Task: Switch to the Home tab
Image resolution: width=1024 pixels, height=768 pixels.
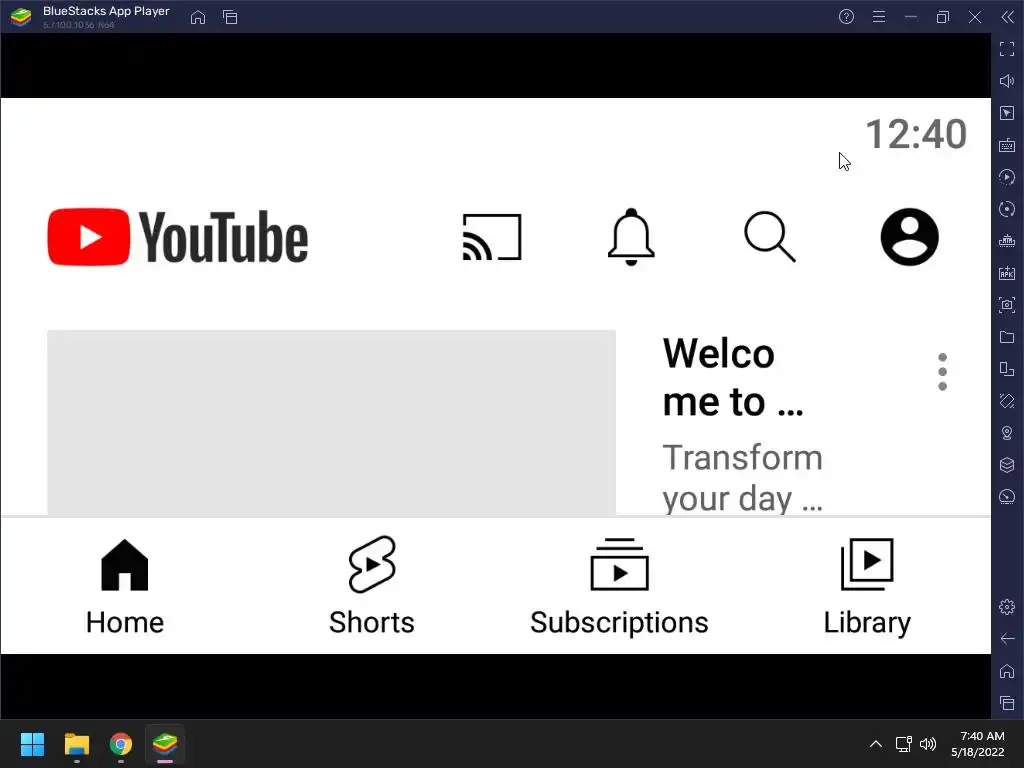Action: pyautogui.click(x=125, y=587)
